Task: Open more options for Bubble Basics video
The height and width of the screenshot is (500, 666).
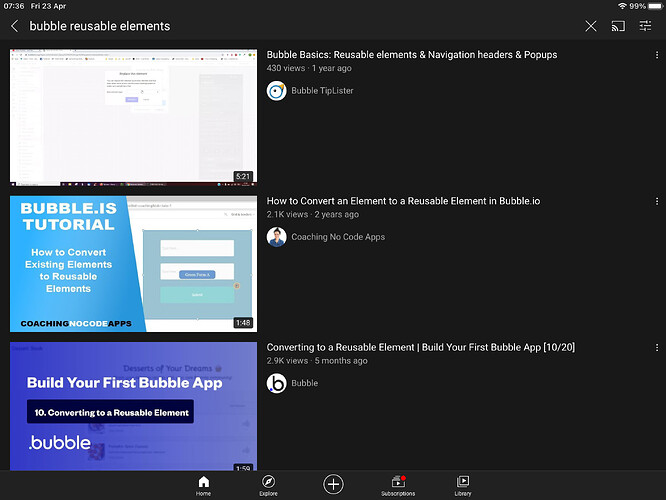Action: (657, 55)
